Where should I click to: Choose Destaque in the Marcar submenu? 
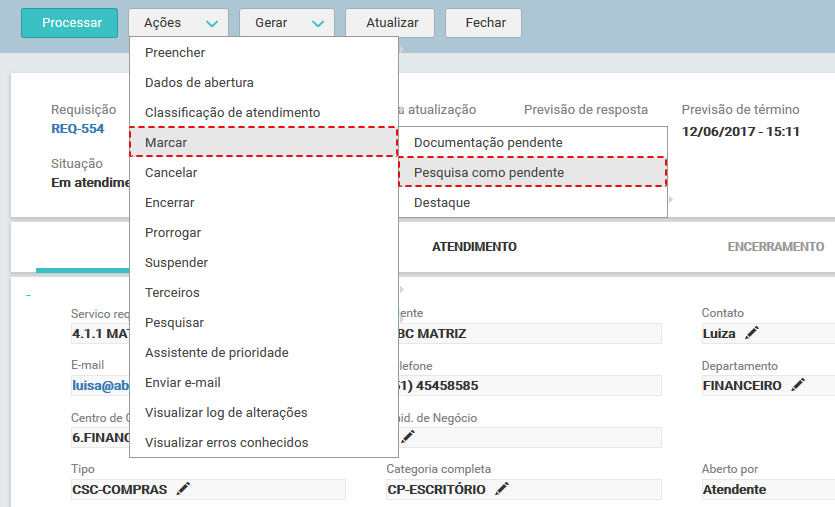coord(533,202)
